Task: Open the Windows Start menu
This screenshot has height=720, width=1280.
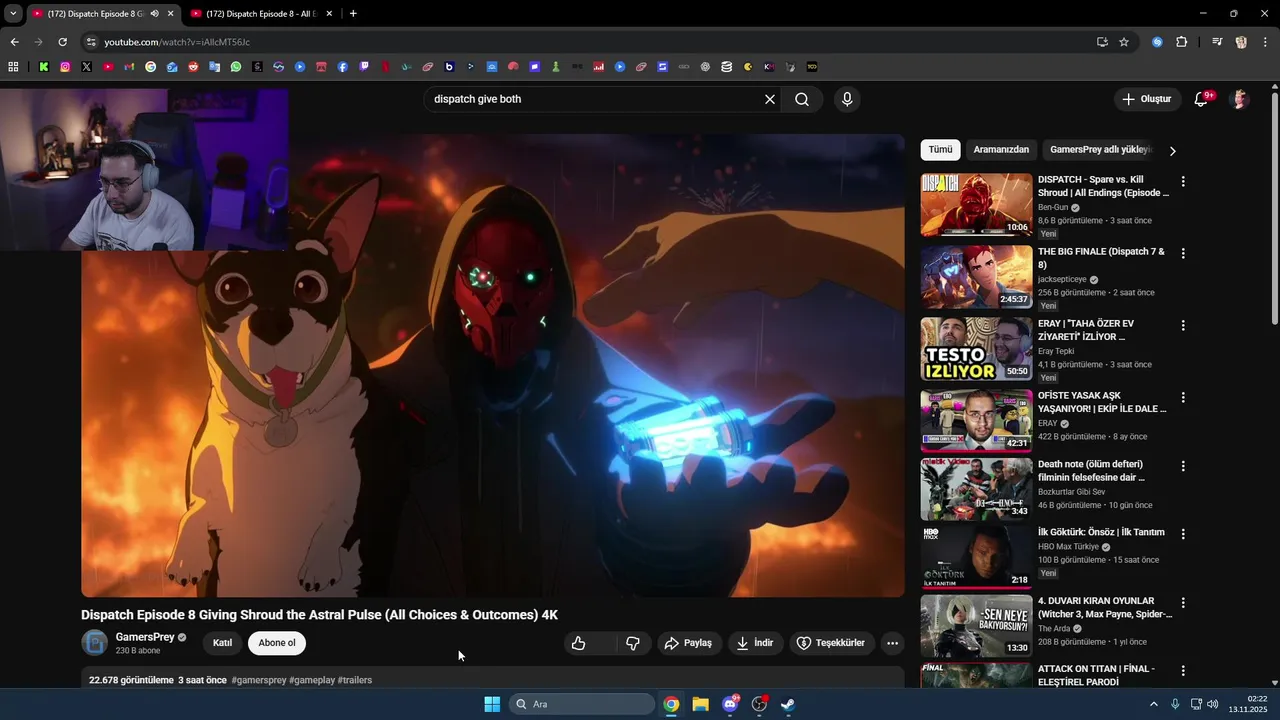Action: click(492, 704)
